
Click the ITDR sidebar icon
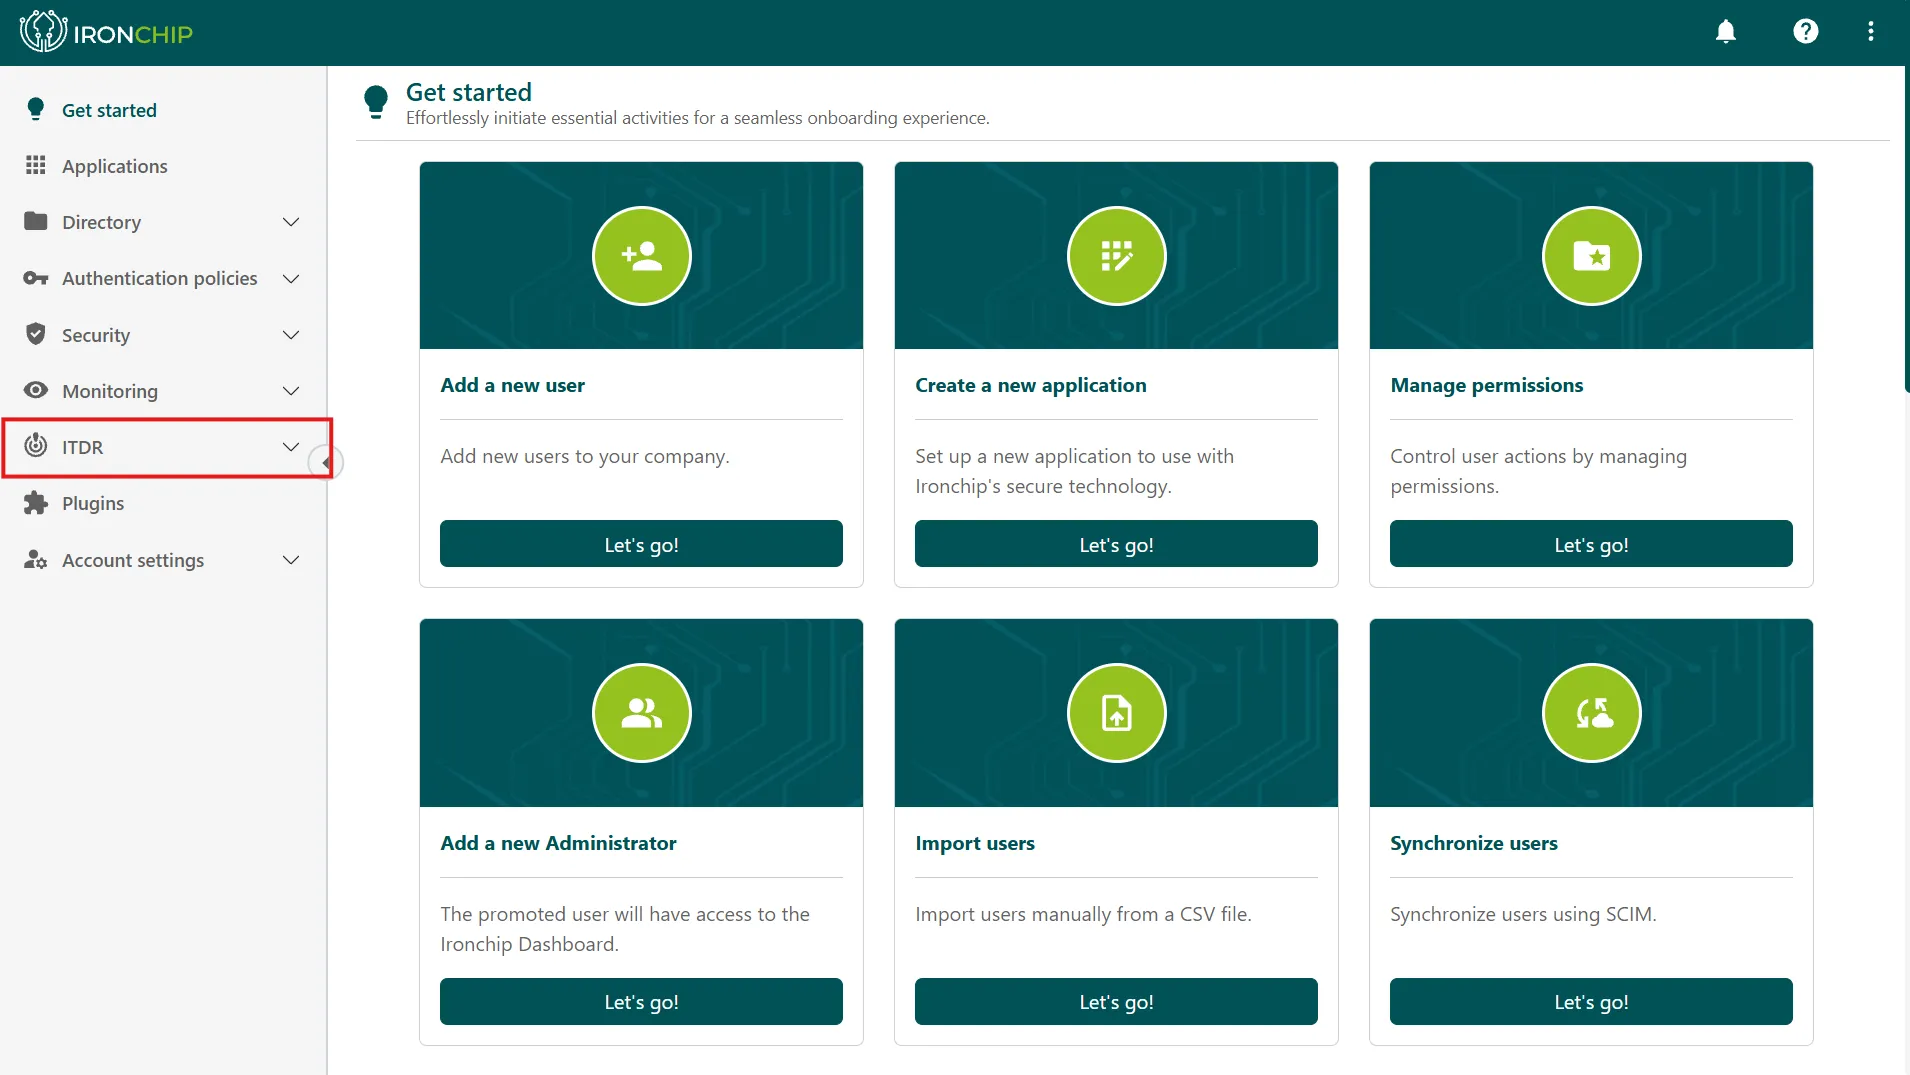click(36, 445)
